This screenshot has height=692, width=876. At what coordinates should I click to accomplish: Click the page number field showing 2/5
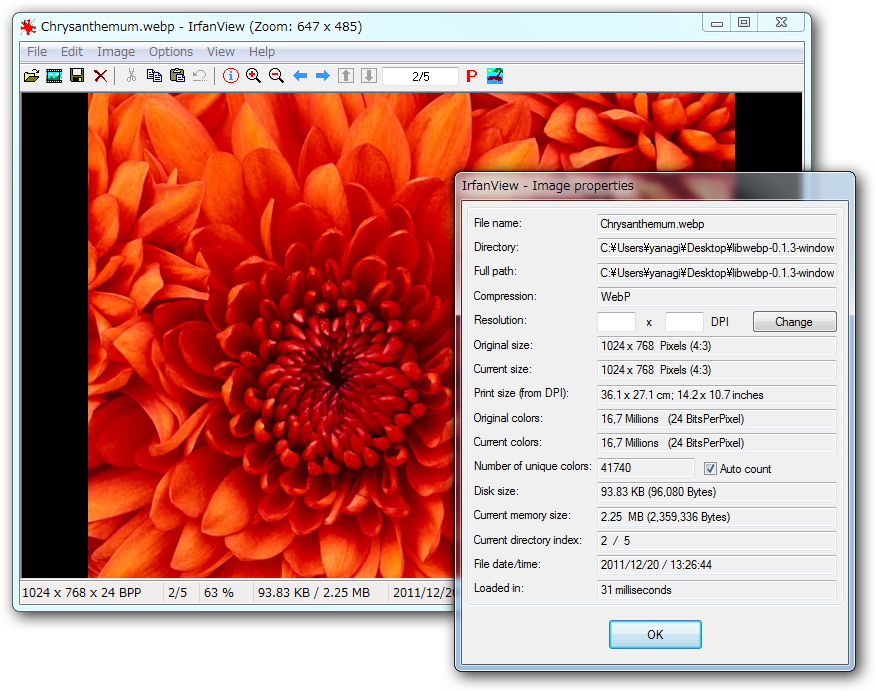(419, 75)
